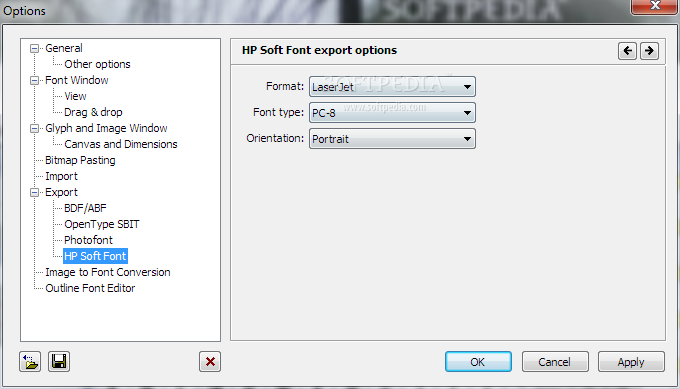The image size is (680, 389).
Task: Collapse the General tree node
Action: click(x=34, y=48)
